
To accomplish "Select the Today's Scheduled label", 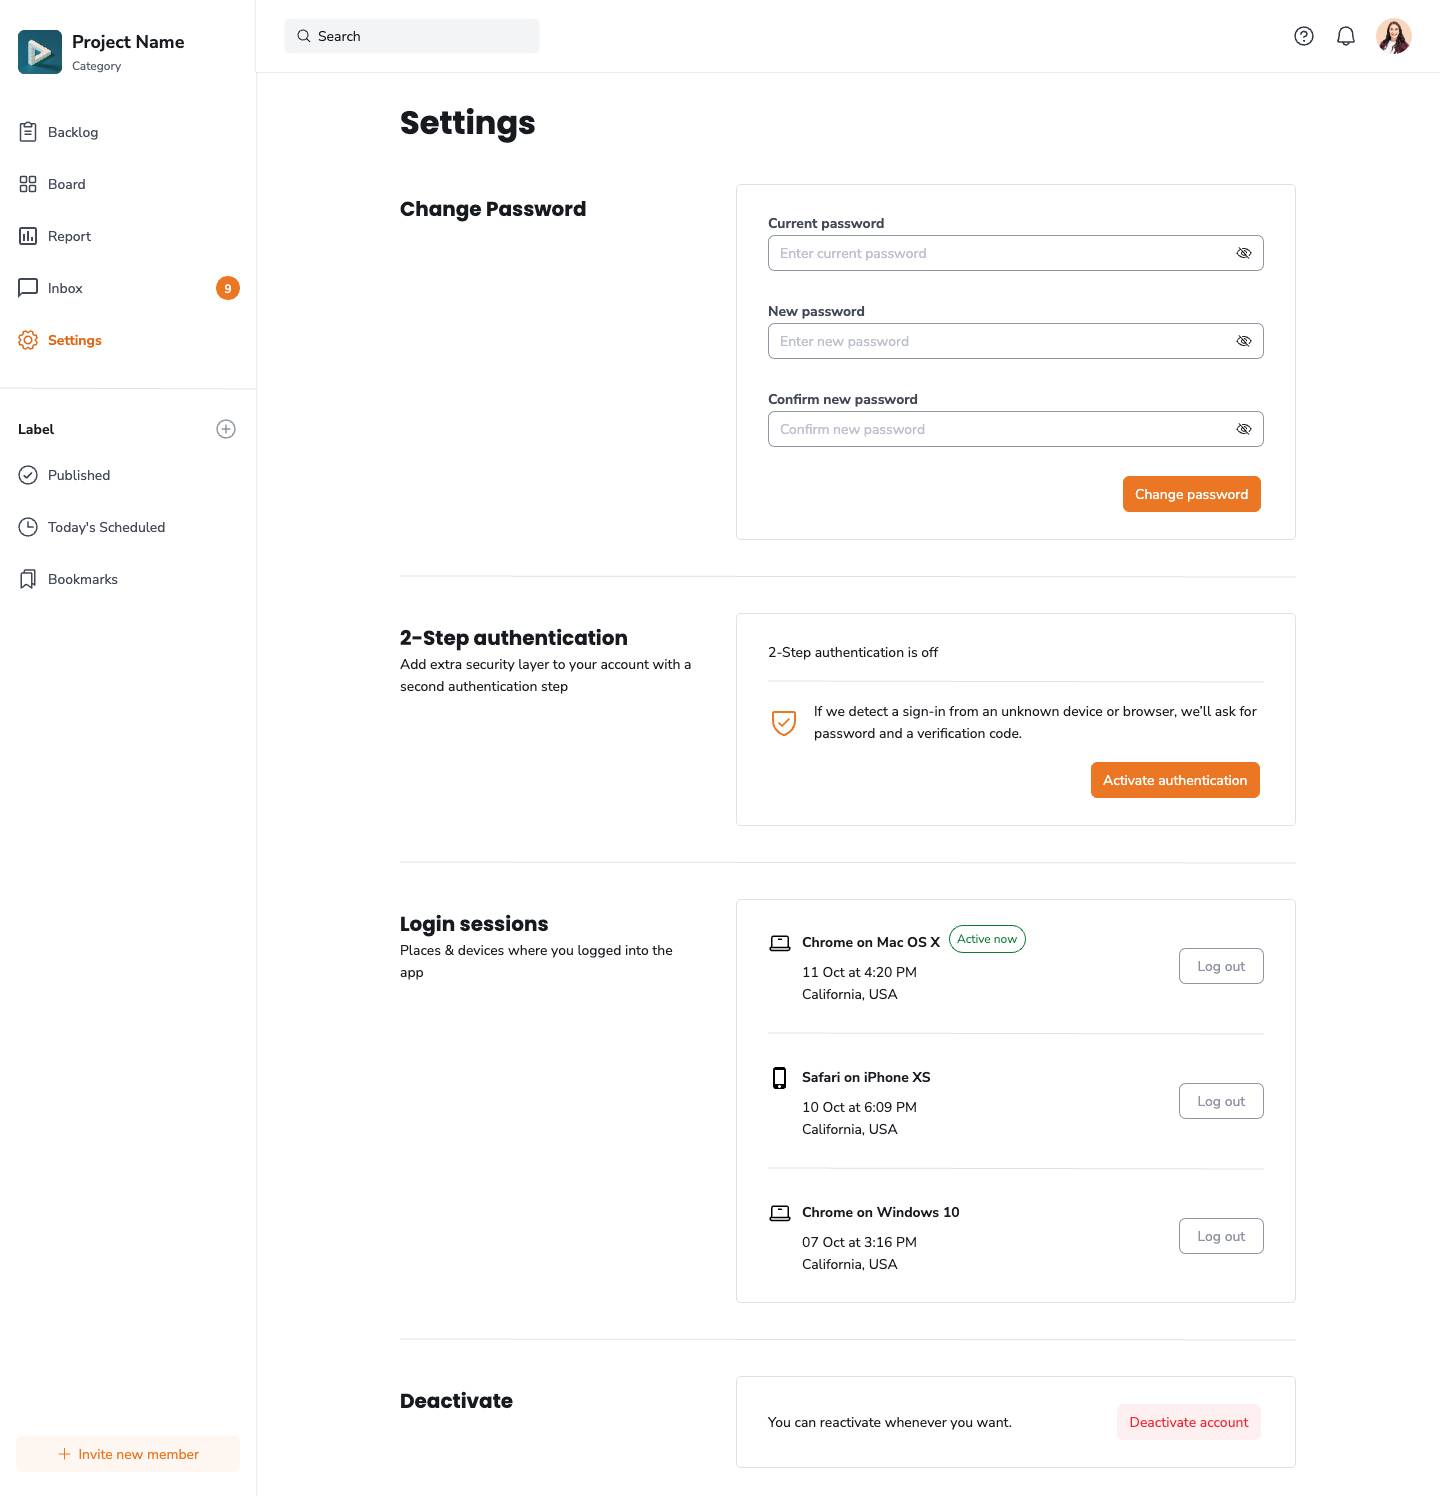I will (106, 527).
